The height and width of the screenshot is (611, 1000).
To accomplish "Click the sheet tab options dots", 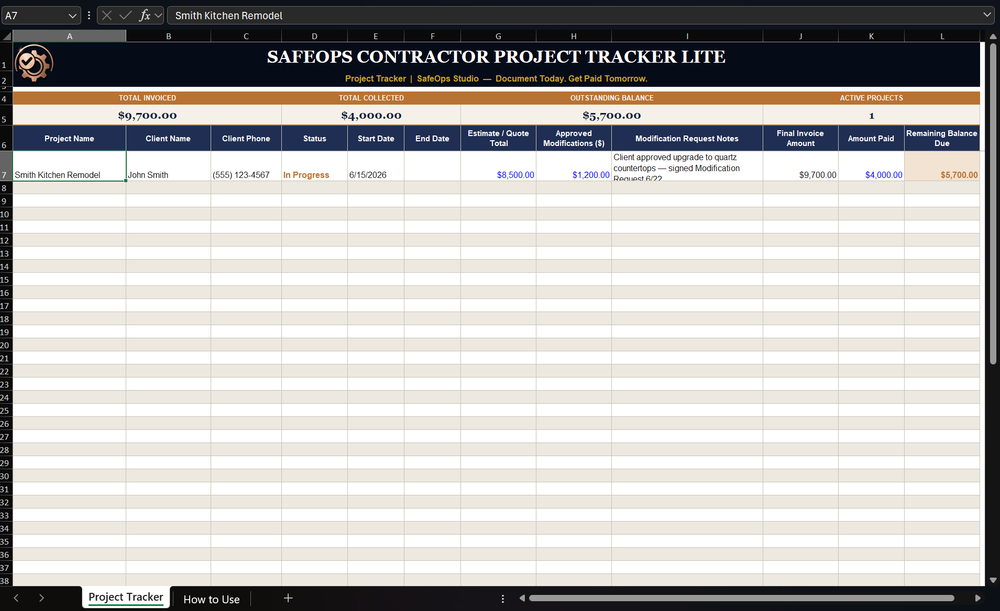I will click(x=503, y=598).
